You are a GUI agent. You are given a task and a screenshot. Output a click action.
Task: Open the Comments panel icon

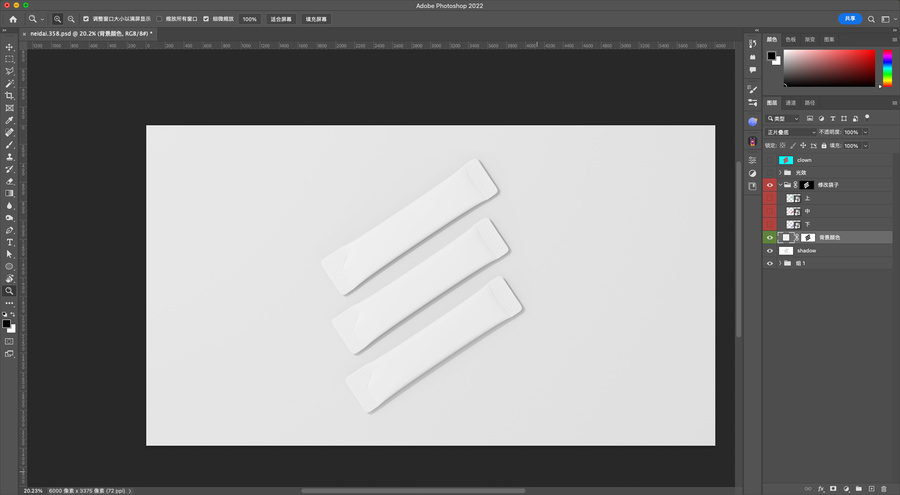pyautogui.click(x=752, y=70)
